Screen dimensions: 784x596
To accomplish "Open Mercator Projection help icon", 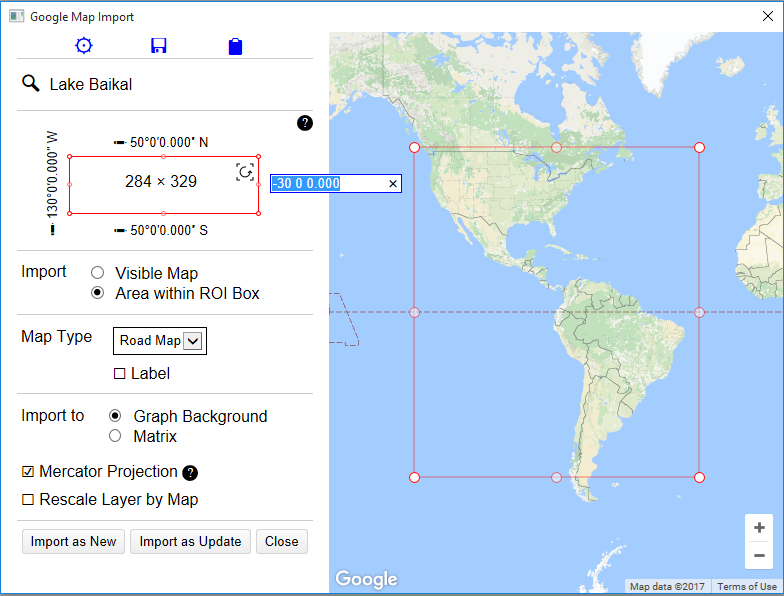I will pyautogui.click(x=190, y=472).
